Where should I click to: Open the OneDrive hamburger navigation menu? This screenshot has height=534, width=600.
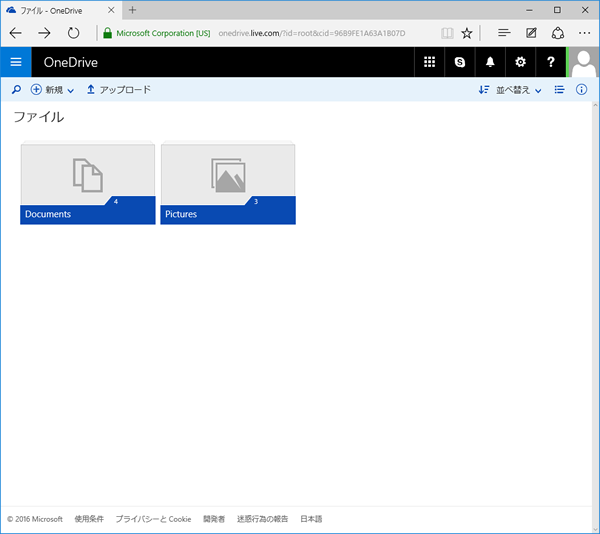(x=16, y=62)
